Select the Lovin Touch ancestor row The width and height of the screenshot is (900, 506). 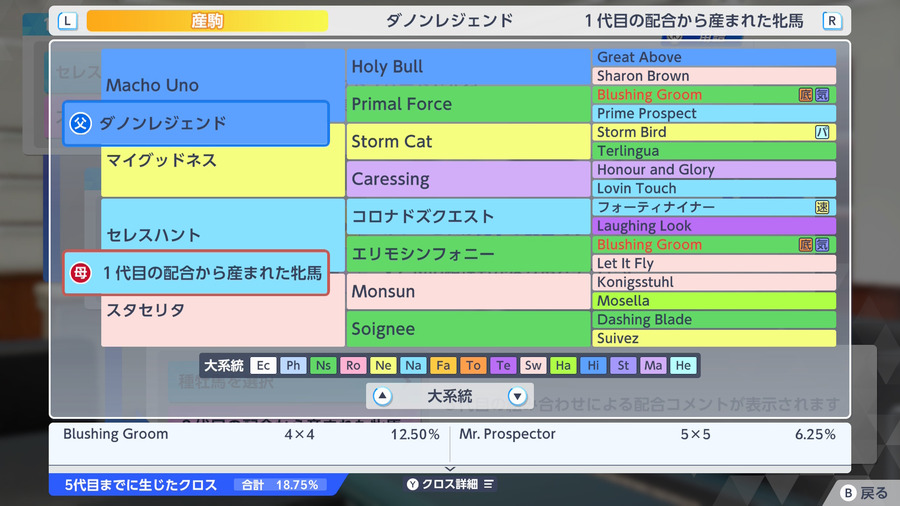click(714, 189)
